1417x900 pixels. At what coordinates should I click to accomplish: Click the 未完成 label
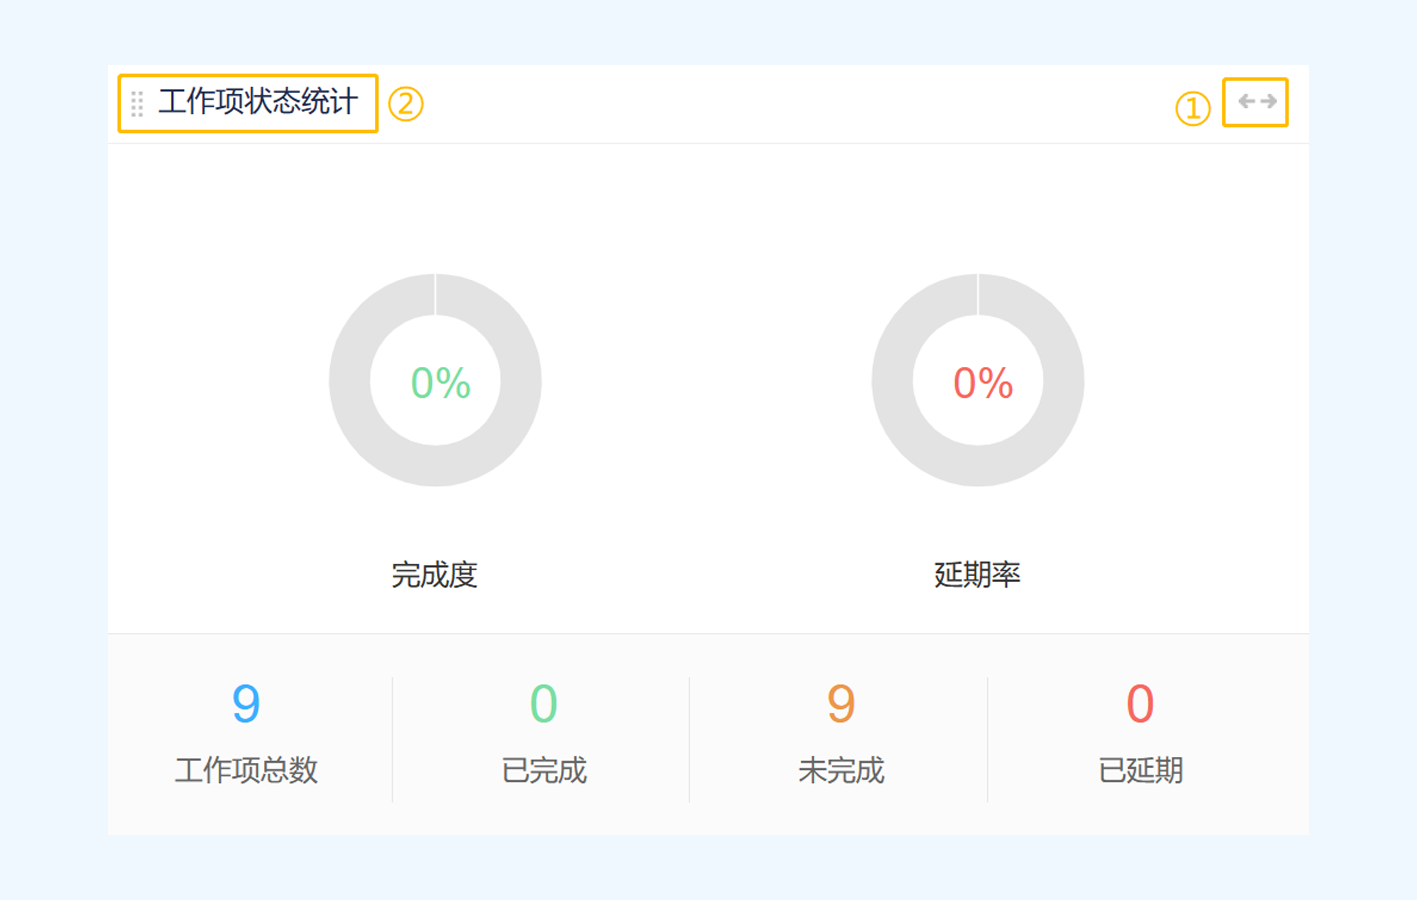tap(841, 770)
